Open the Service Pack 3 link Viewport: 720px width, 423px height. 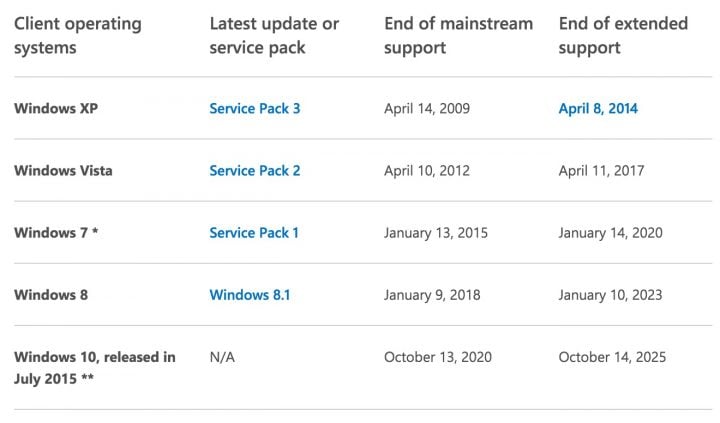[255, 108]
